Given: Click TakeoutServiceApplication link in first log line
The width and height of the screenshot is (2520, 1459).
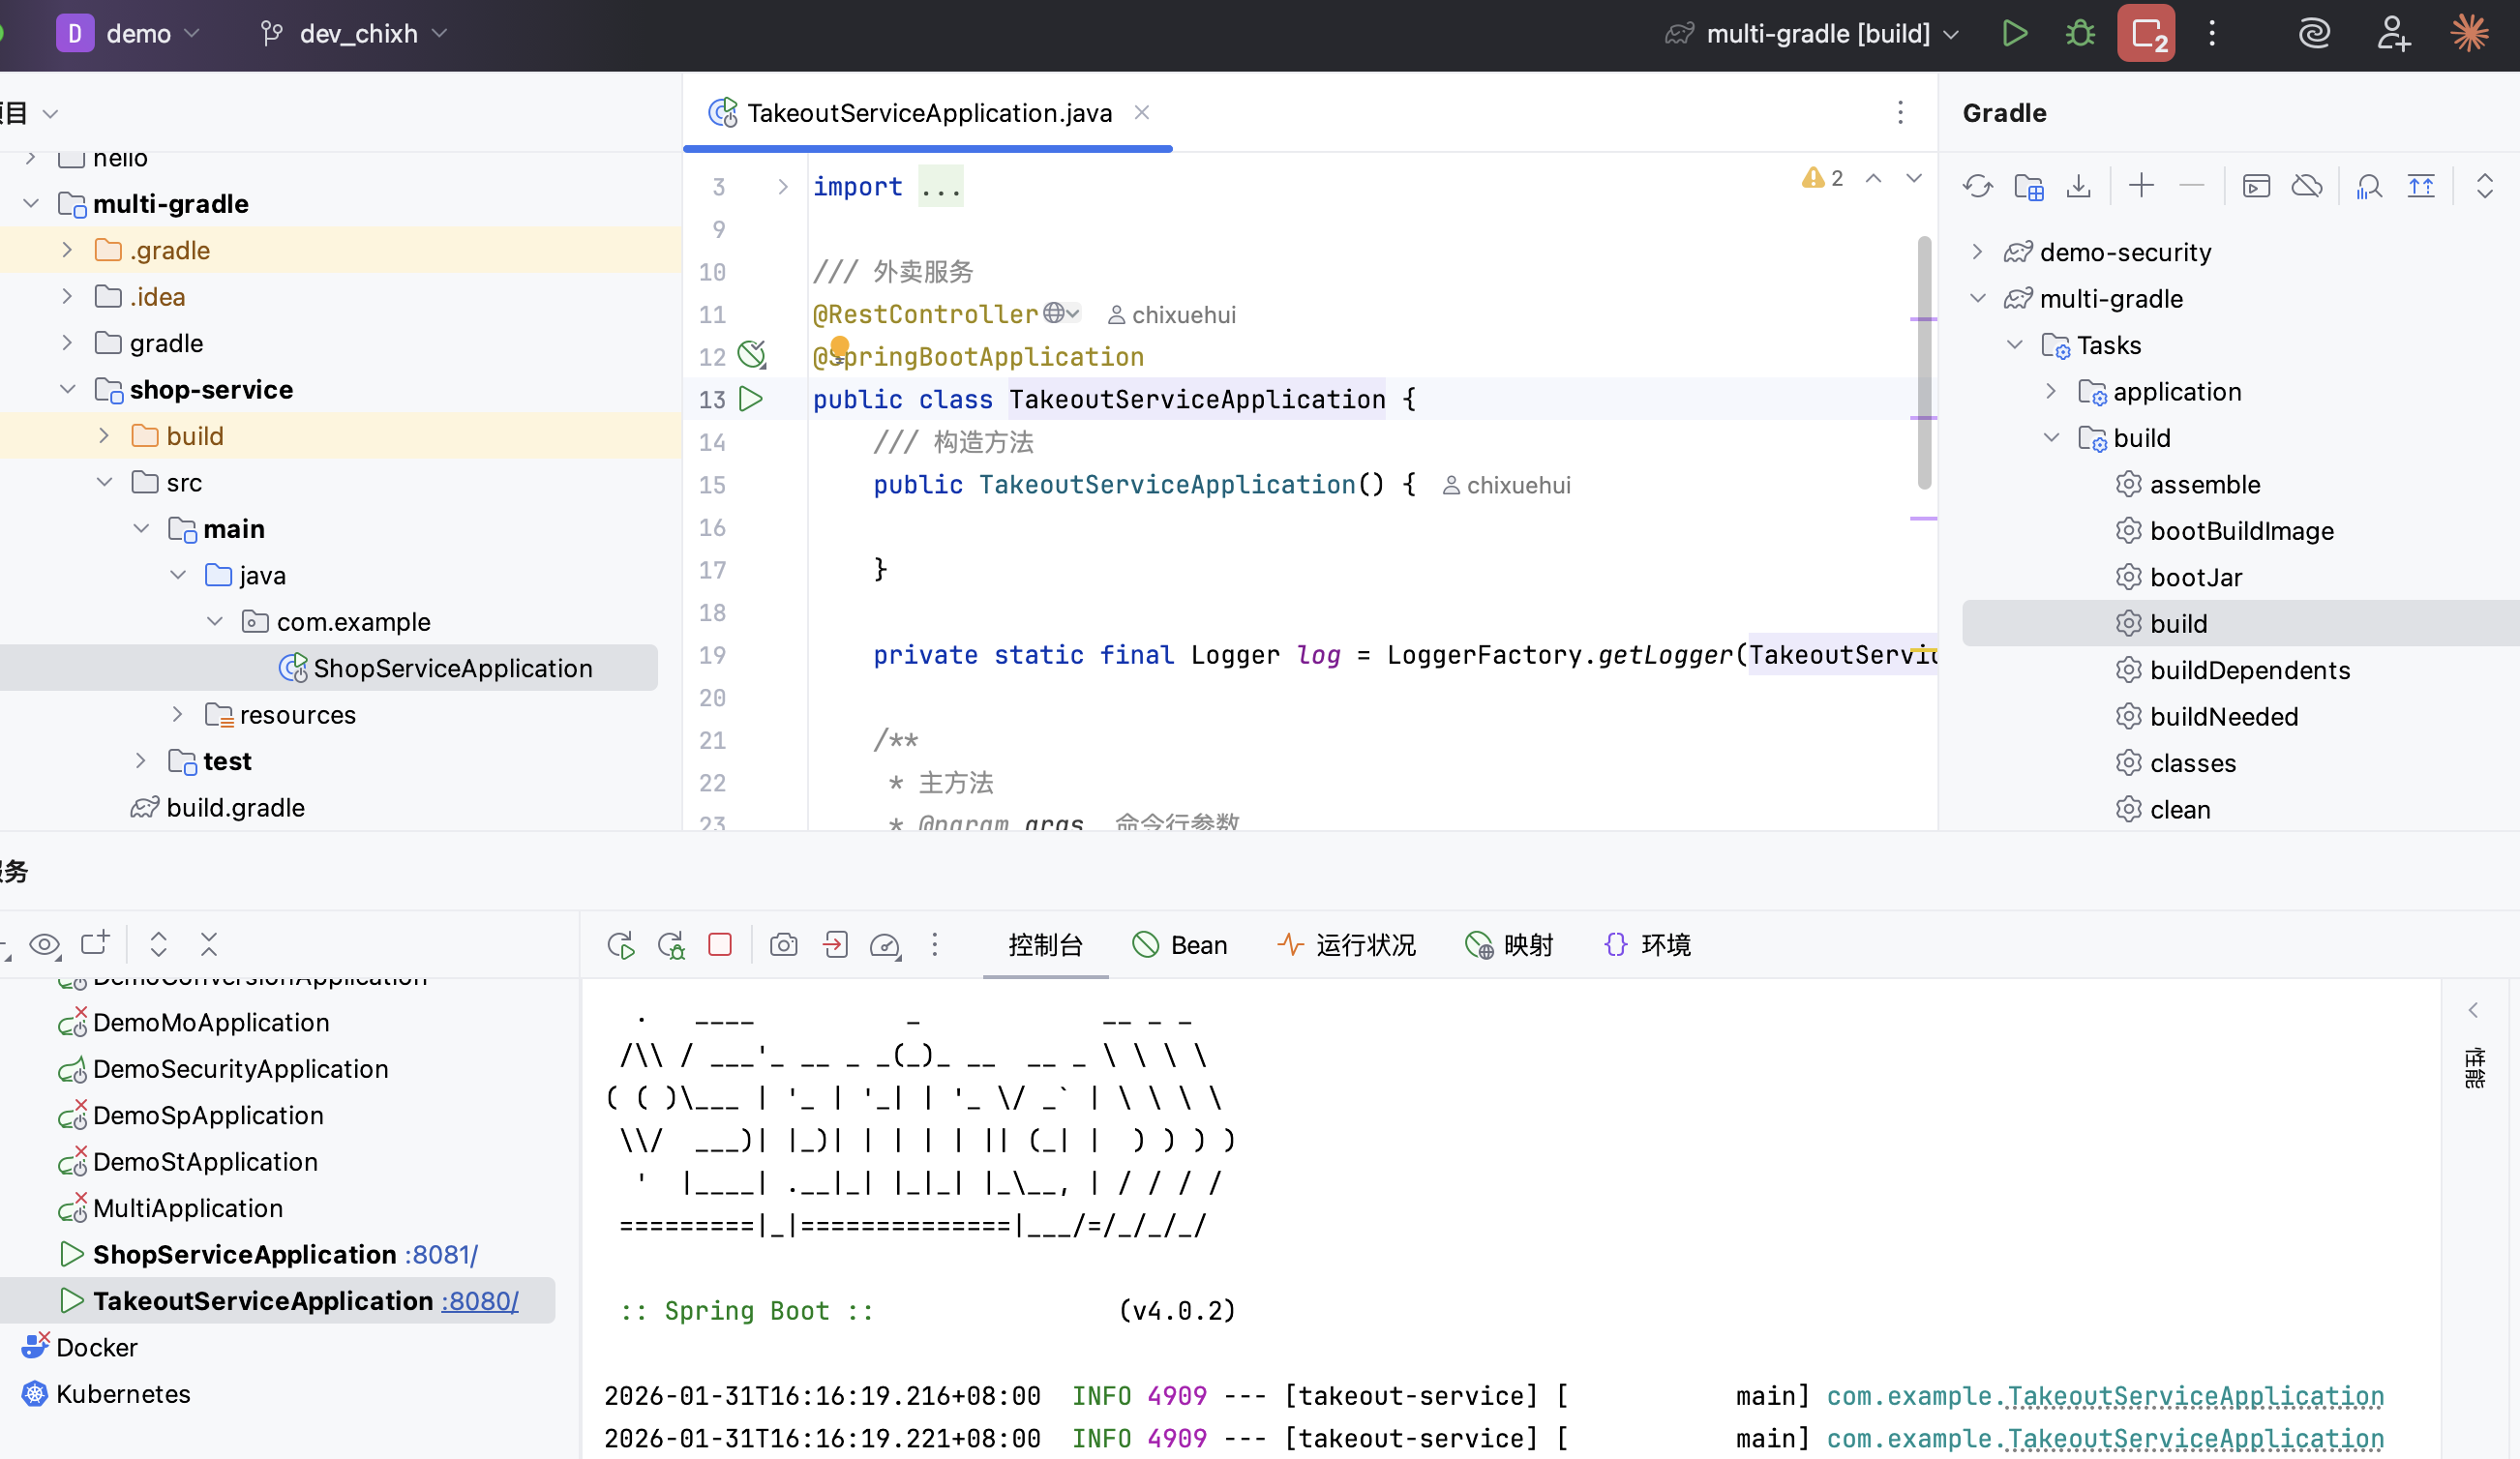Looking at the screenshot, I should tap(2195, 1396).
